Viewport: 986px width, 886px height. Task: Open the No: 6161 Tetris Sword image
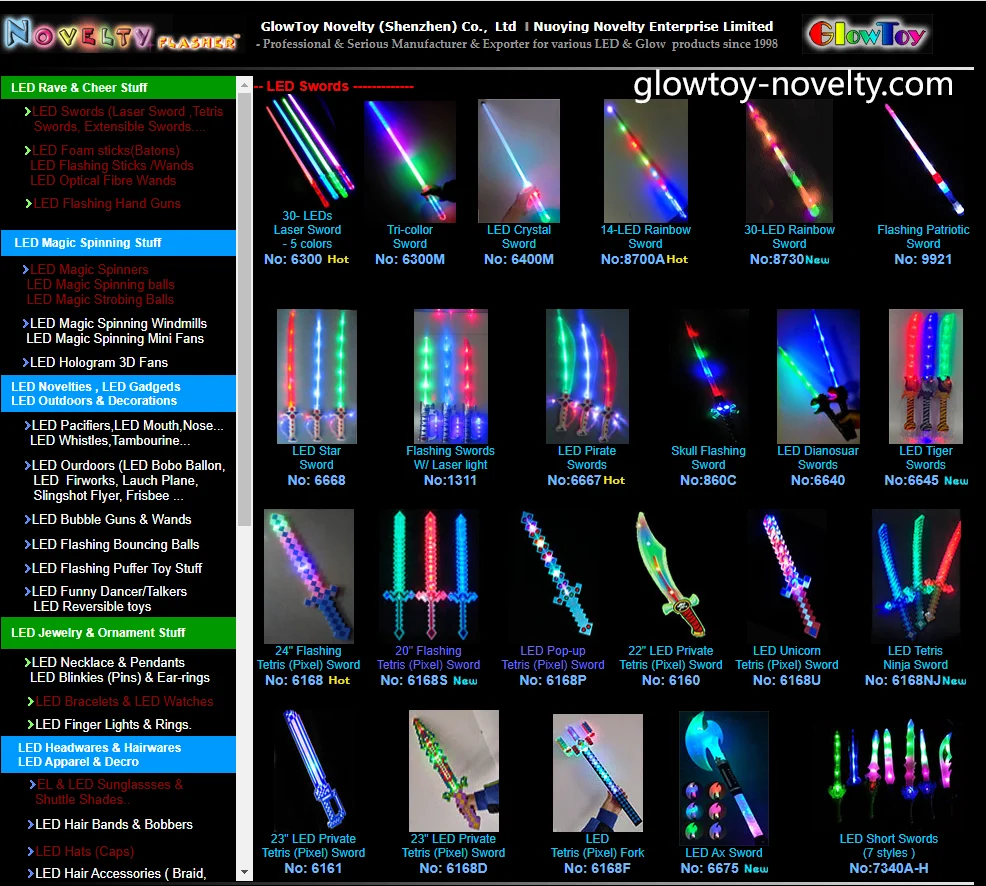coord(313,771)
